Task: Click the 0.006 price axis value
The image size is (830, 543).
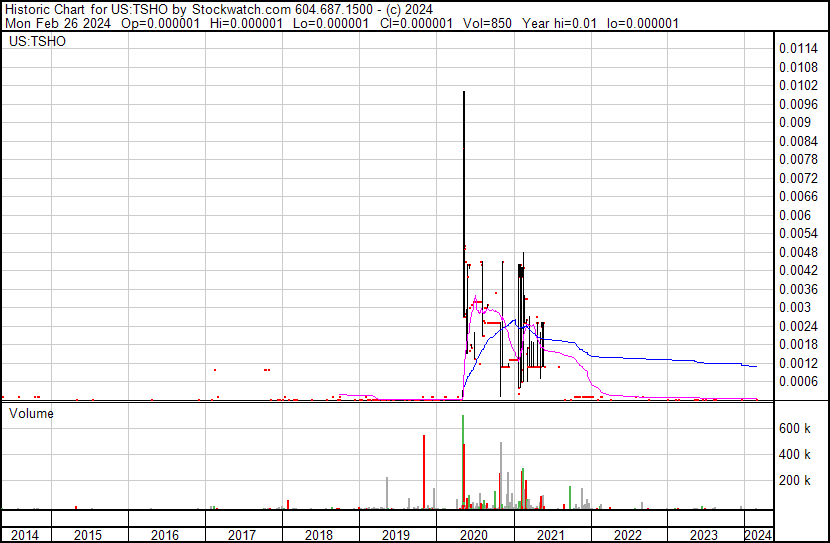Action: (x=795, y=215)
